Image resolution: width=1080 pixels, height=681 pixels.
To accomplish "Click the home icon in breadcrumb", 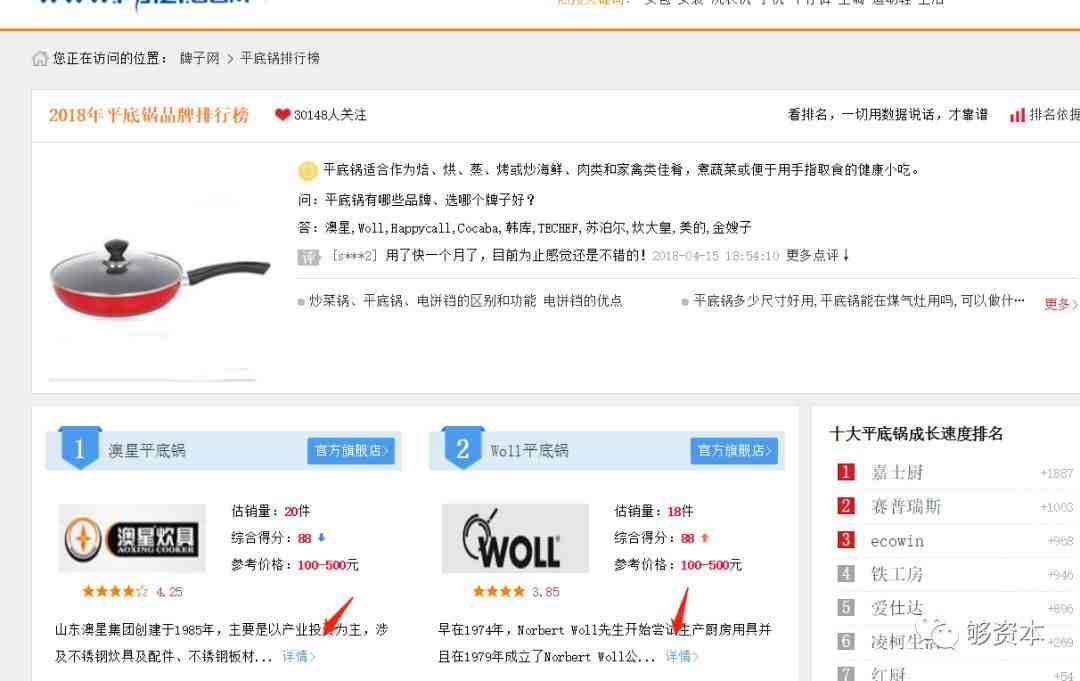I will coord(40,59).
